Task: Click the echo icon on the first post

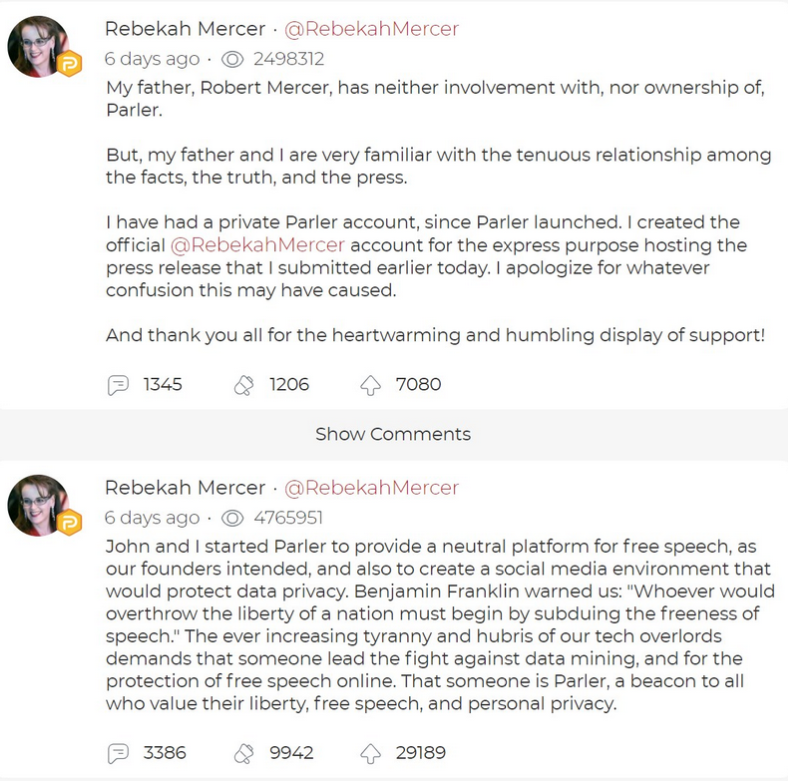Action: tap(244, 385)
